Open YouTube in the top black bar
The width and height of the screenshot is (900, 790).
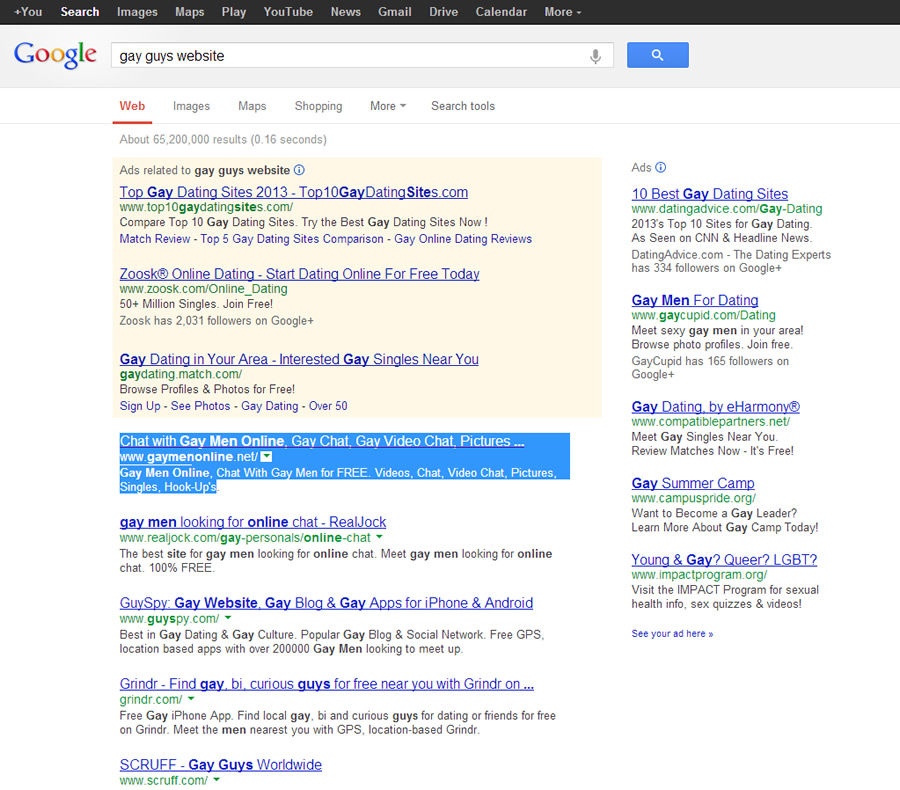click(x=288, y=12)
